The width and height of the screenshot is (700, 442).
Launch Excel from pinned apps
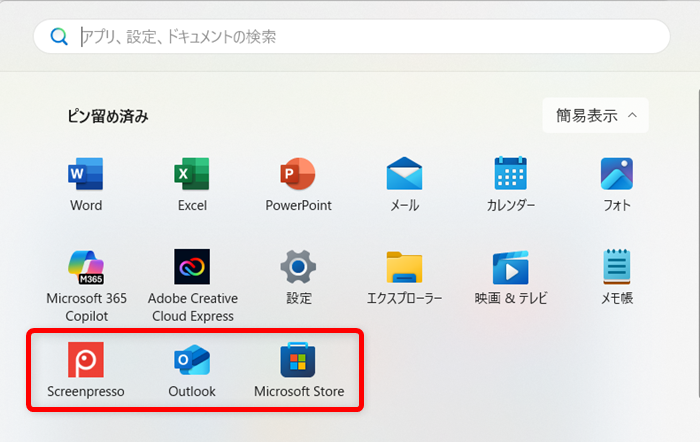pyautogui.click(x=192, y=184)
